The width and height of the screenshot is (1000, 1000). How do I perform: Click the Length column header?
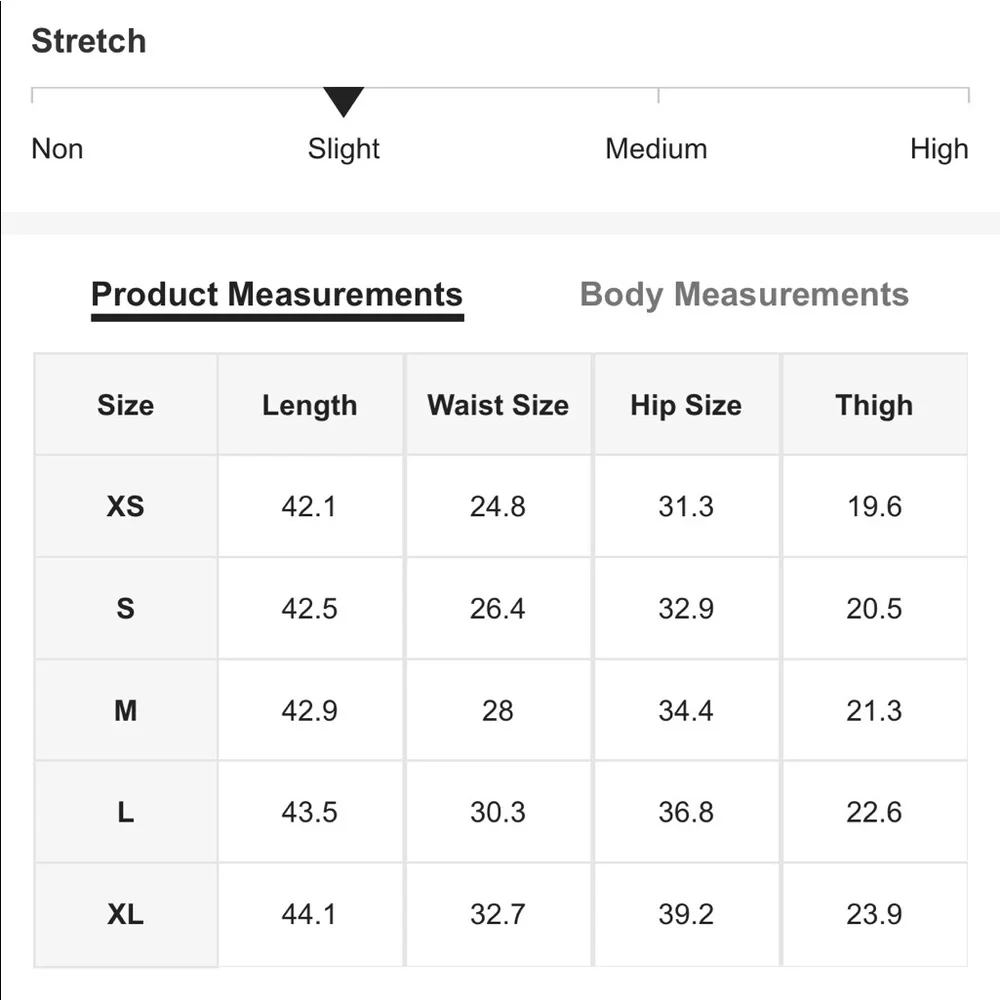click(x=310, y=405)
